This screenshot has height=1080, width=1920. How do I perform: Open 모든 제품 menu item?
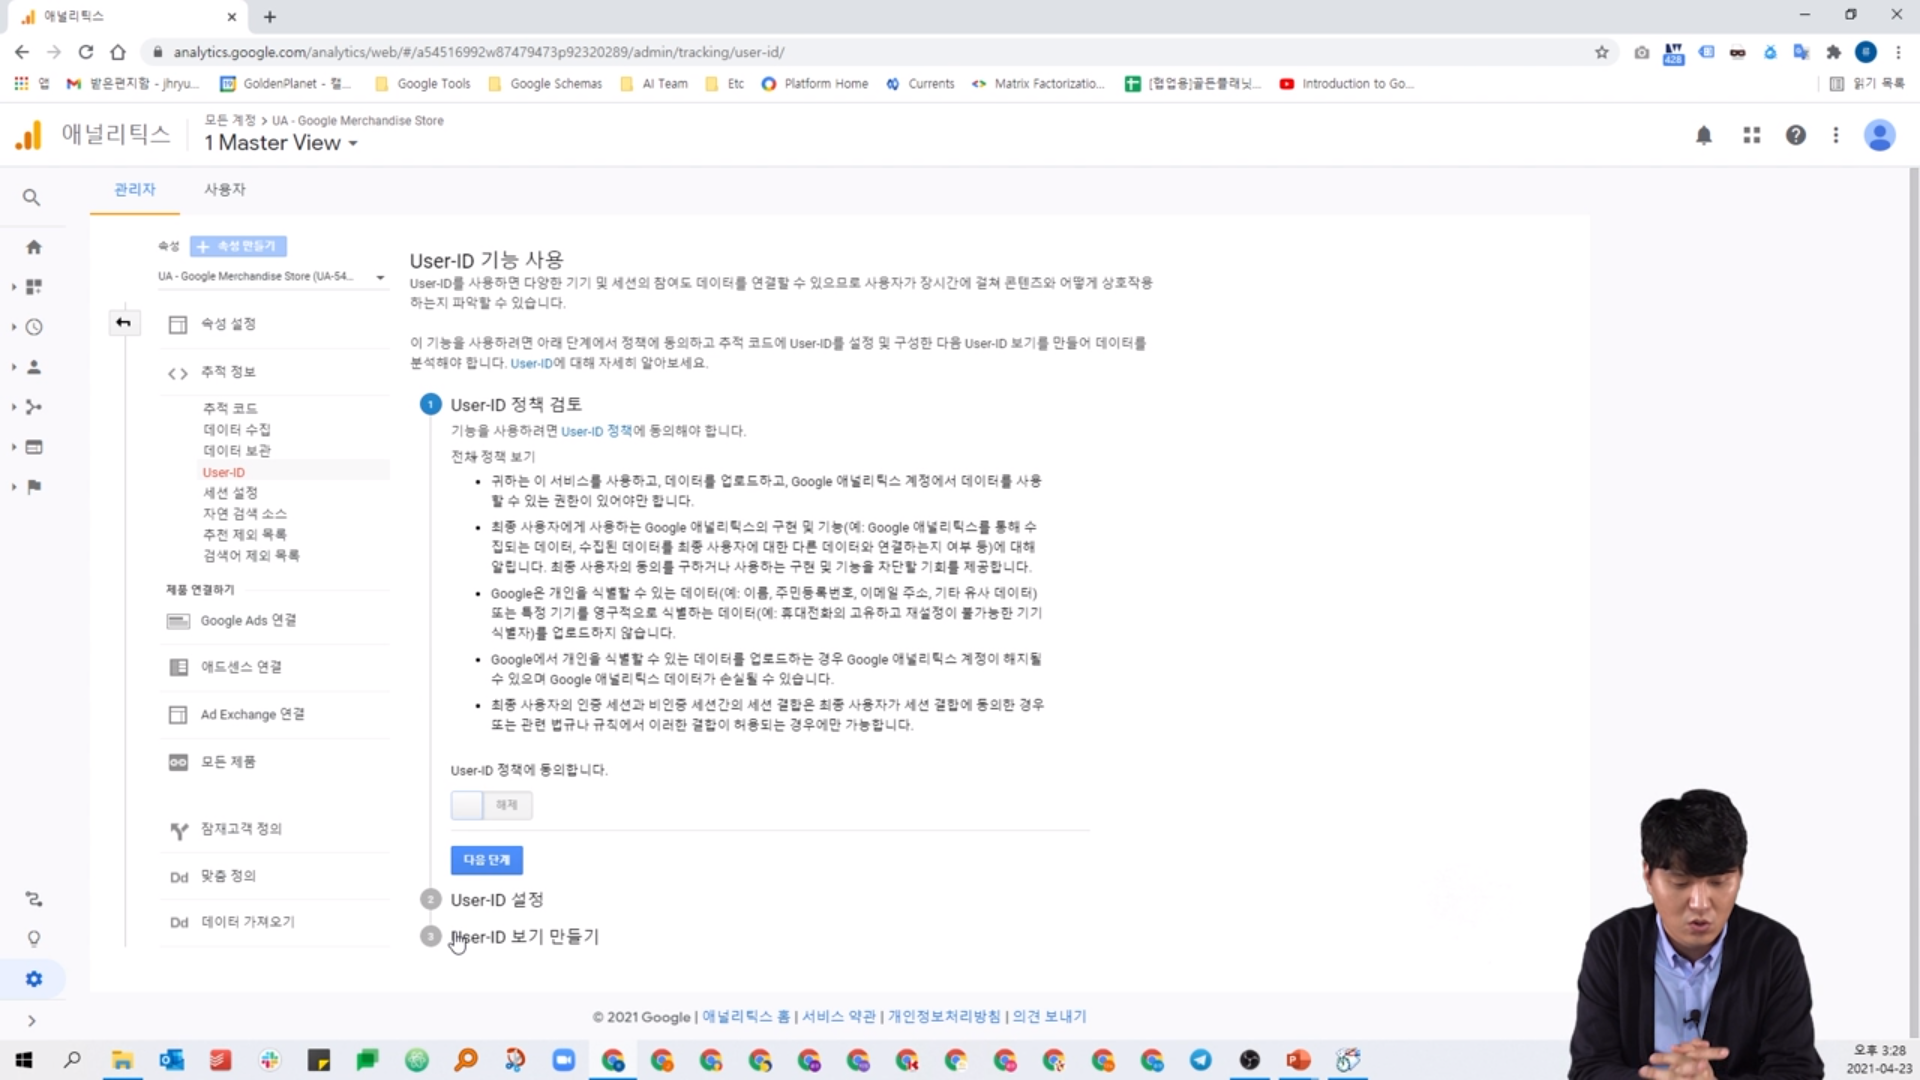[x=228, y=762]
